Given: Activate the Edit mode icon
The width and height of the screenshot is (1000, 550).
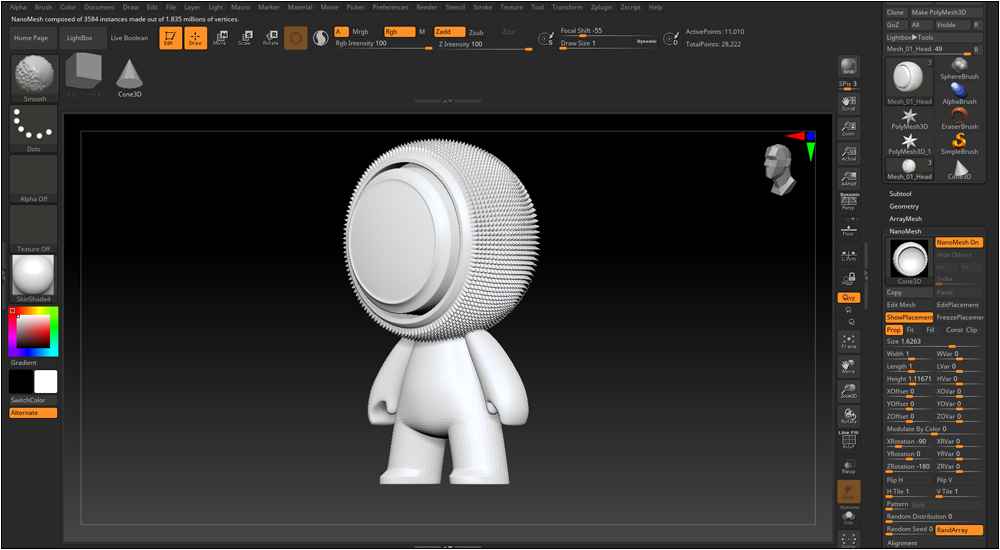Looking at the screenshot, I should click(x=169, y=38).
